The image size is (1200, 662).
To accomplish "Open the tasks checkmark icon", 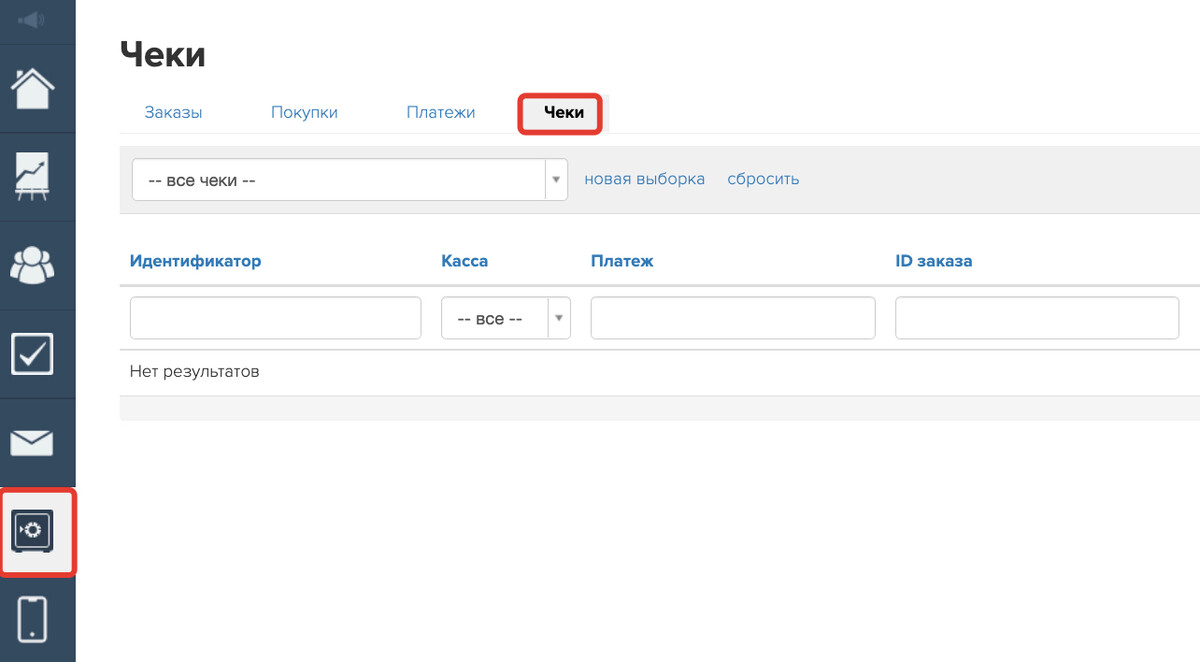I will point(32,354).
